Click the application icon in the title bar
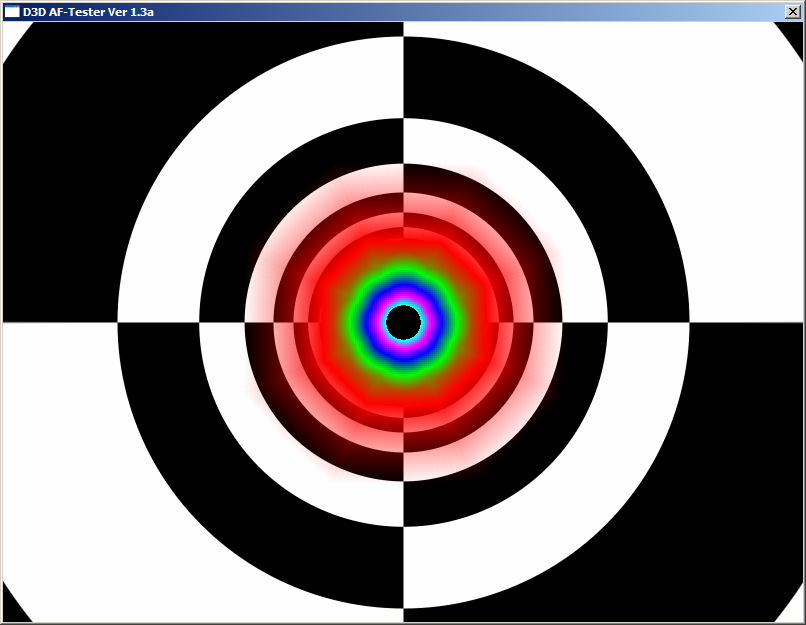 click(12, 11)
